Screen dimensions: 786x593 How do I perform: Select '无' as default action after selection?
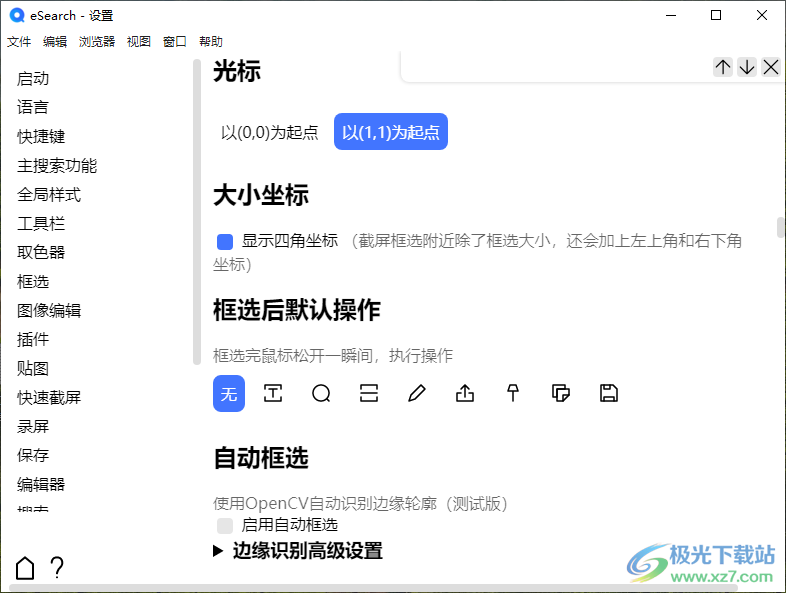tap(229, 393)
